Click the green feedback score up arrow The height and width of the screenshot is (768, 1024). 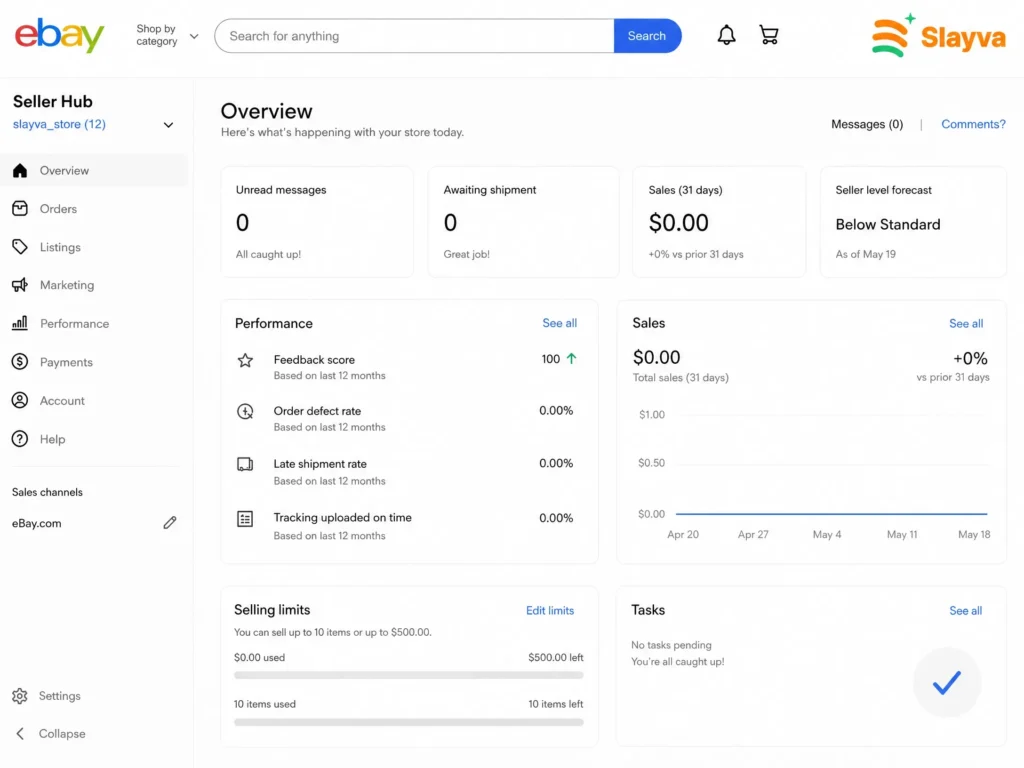(571, 359)
